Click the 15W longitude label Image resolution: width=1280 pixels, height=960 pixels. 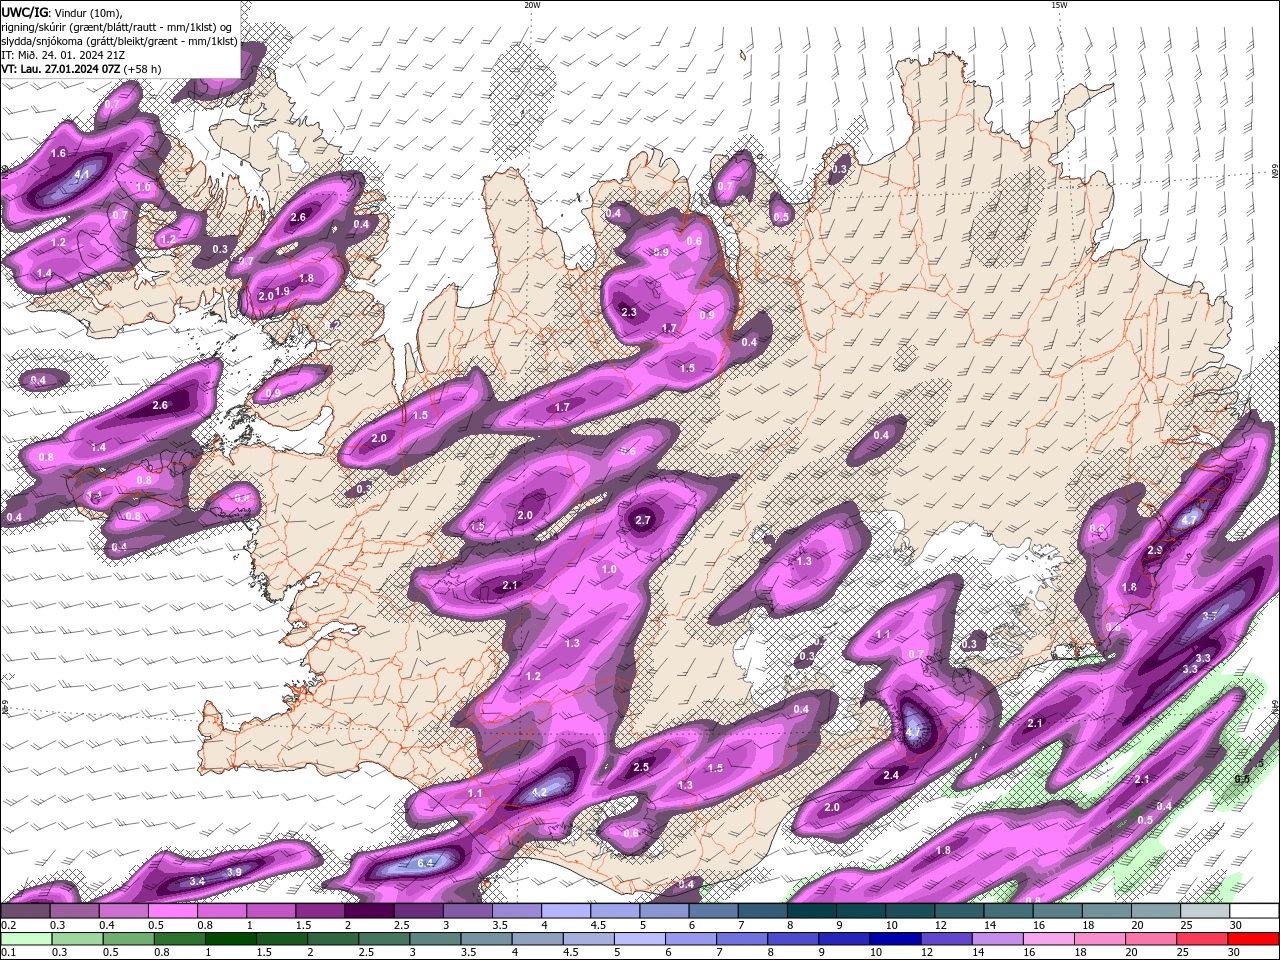tap(1059, 5)
